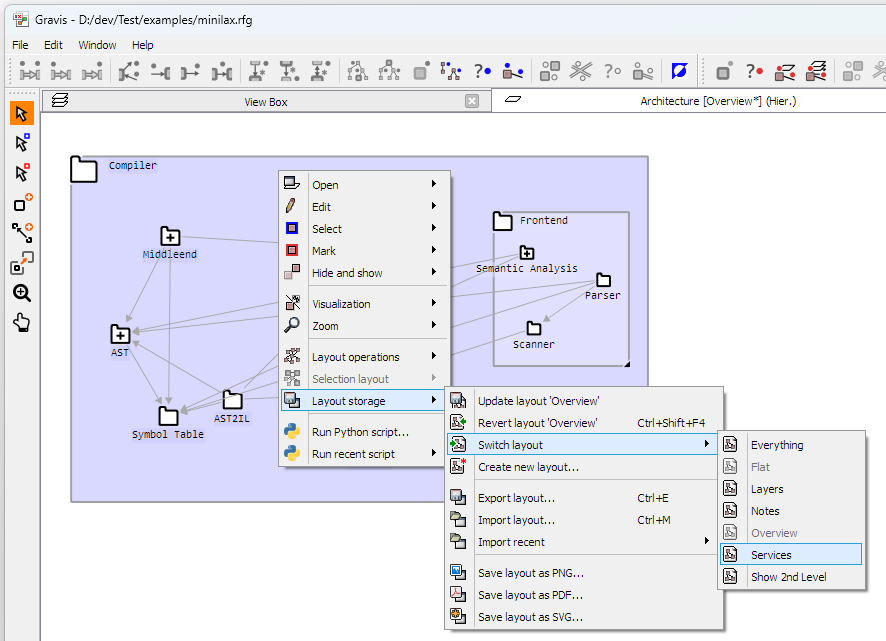Choose Run Python script…
The width and height of the screenshot is (886, 641).
click(365, 432)
